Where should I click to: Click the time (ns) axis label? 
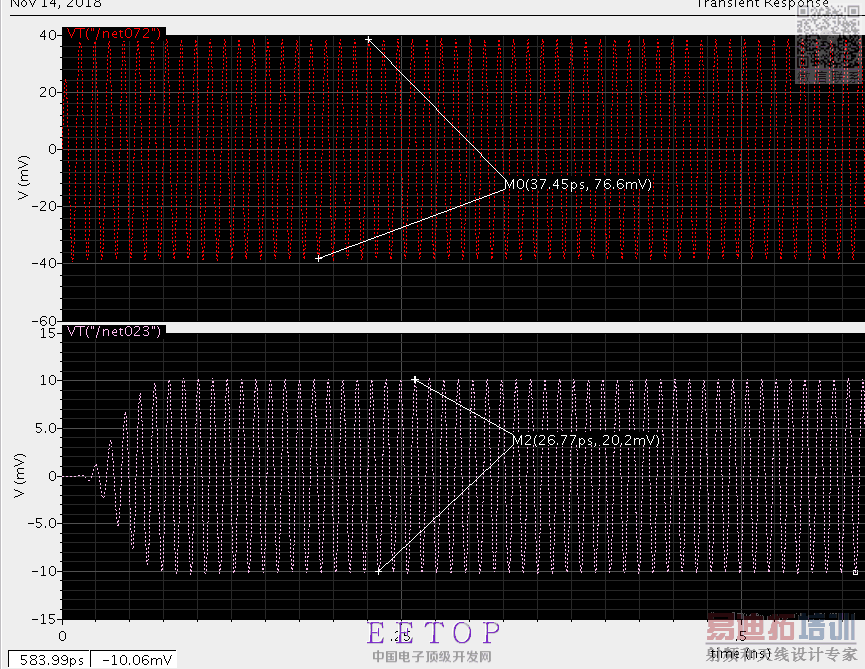(740, 654)
